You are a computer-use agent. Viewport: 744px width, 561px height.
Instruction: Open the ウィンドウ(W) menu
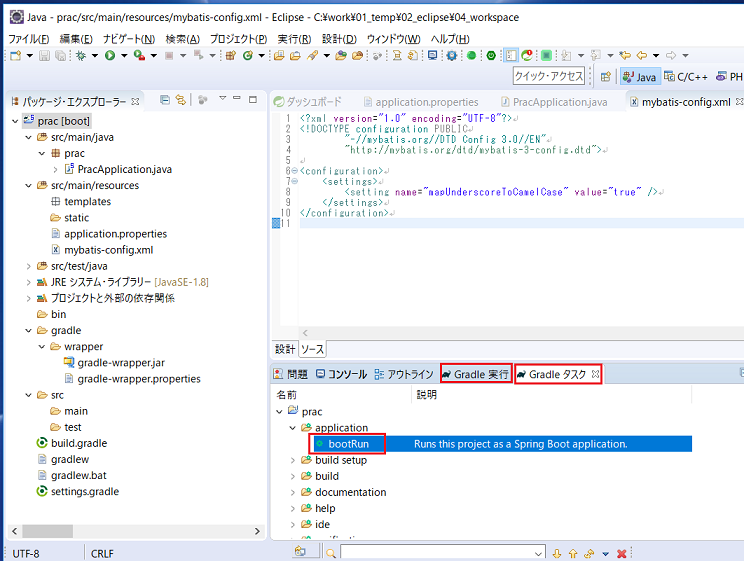[x=393, y=39]
